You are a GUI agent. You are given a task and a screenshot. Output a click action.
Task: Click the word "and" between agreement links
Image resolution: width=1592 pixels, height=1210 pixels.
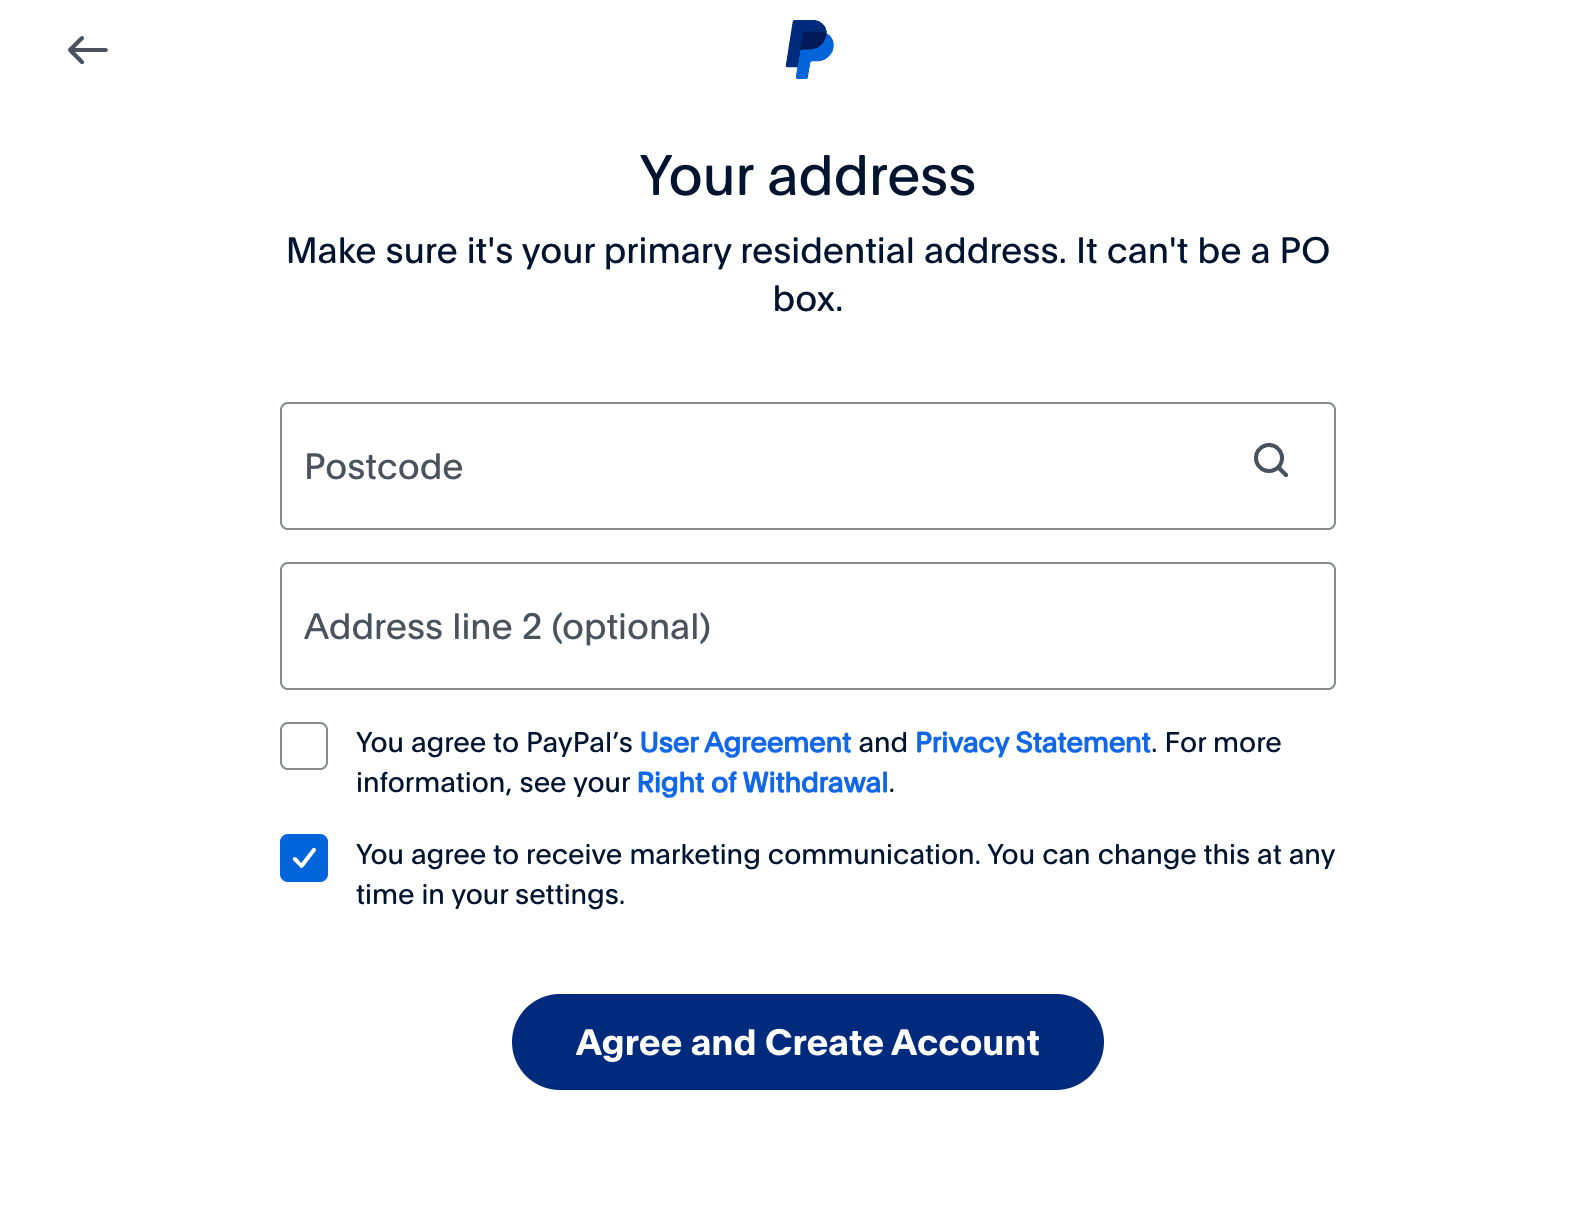[882, 743]
